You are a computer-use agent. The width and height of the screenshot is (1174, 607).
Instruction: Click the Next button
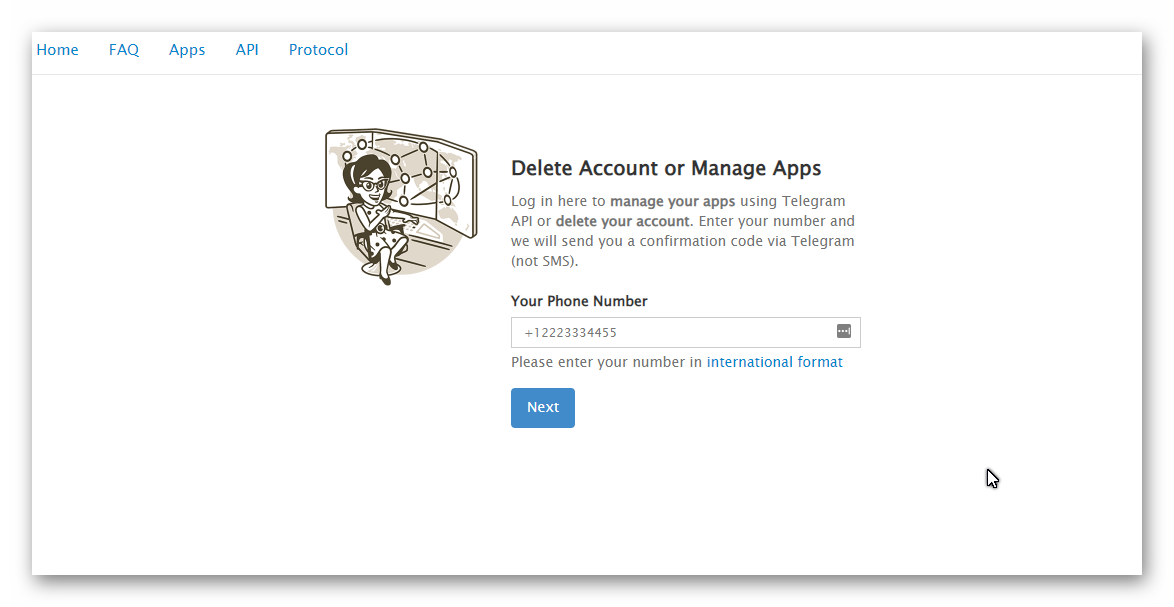[543, 408]
